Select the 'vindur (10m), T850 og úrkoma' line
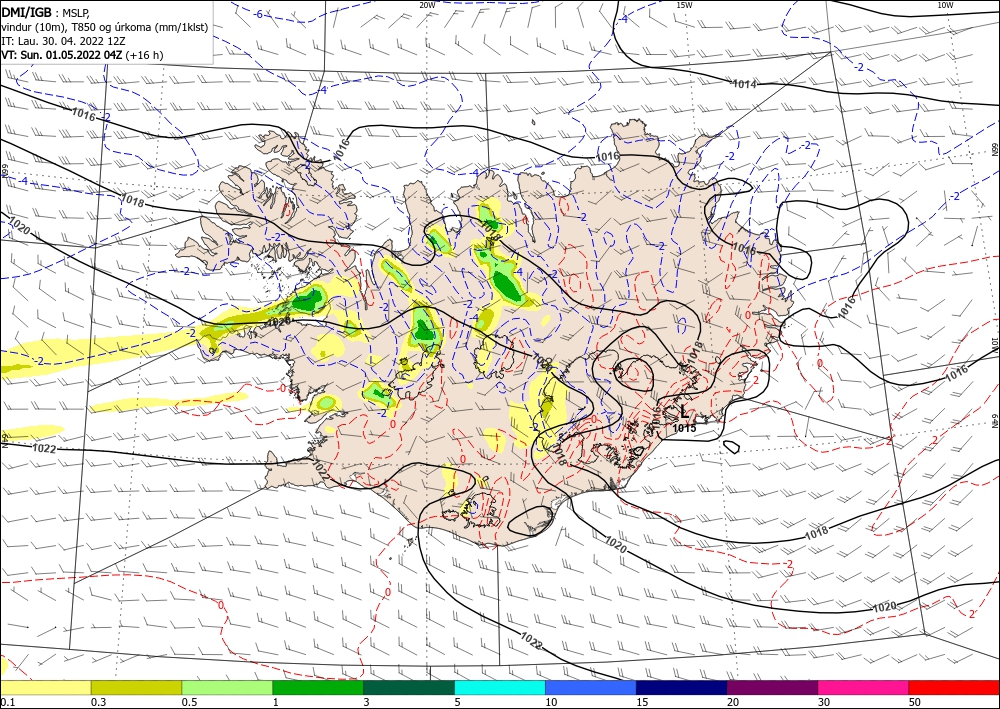Image resolution: width=1000 pixels, height=709 pixels. coord(105,27)
